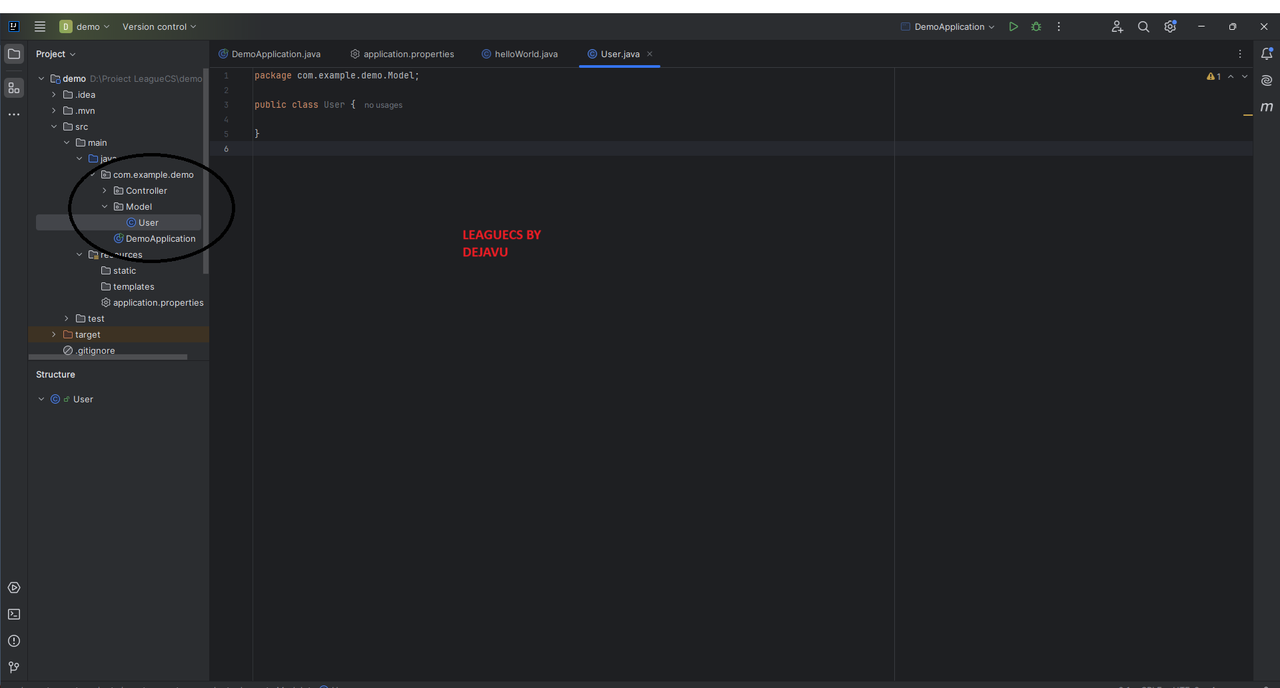Switch to DemoApplication.java tab
The width and height of the screenshot is (1280, 688).
click(269, 54)
